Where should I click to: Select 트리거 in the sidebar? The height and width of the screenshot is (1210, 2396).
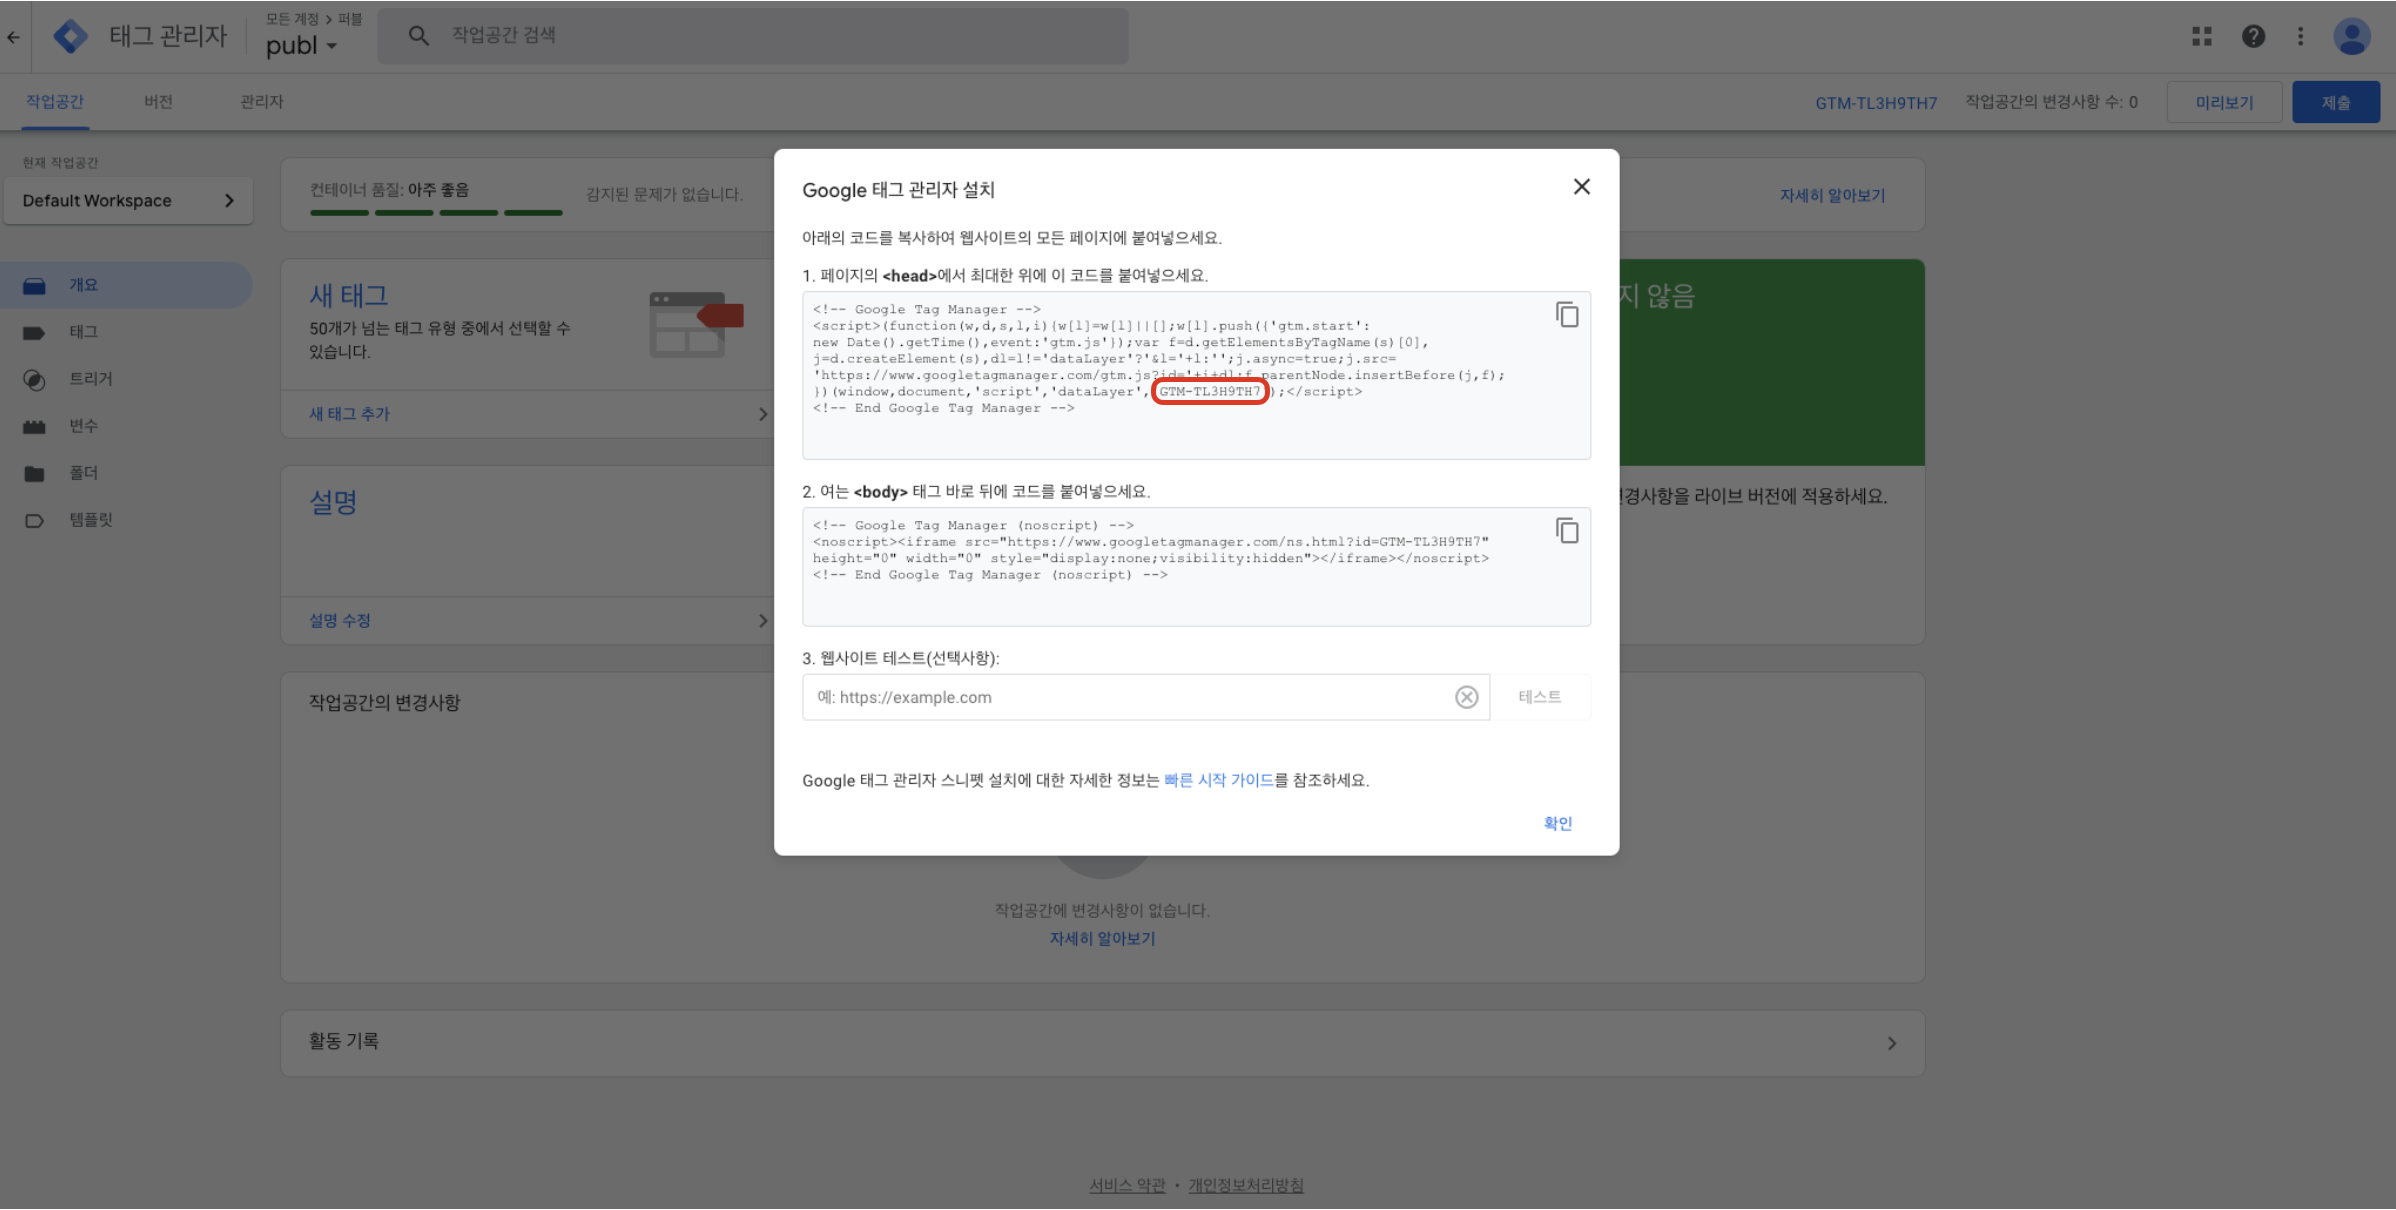point(90,379)
